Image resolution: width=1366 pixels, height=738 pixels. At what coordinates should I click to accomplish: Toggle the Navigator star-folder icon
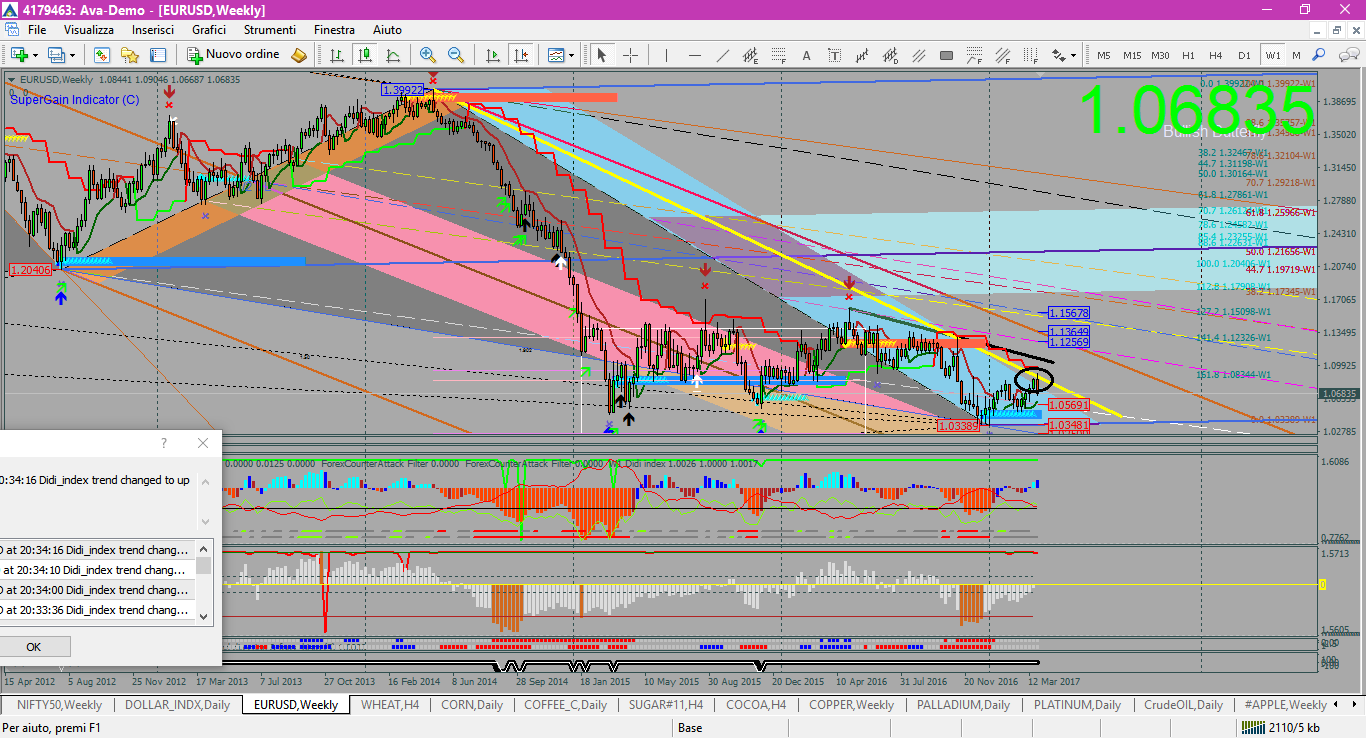click(130, 55)
